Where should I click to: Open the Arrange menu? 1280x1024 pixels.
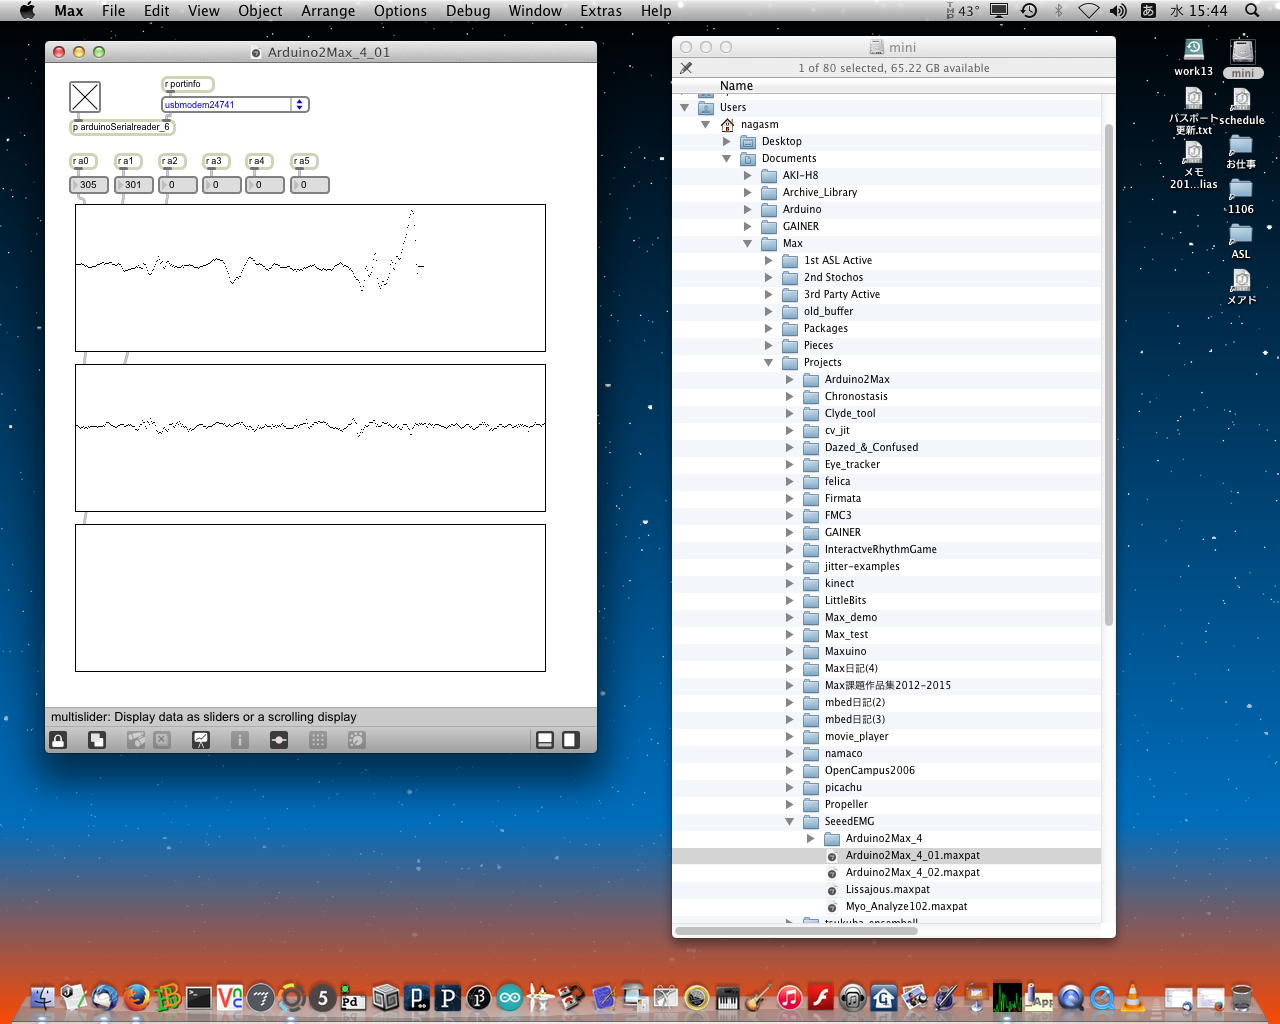click(x=328, y=11)
